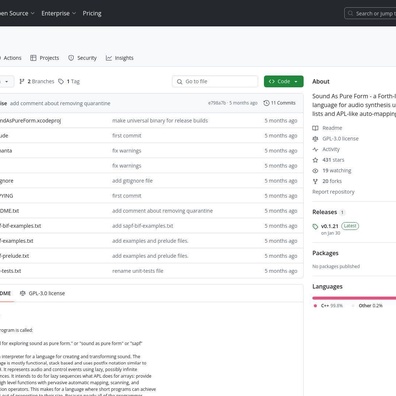Click the Go to file search icon
This screenshot has width=396, height=396.
(179, 82)
